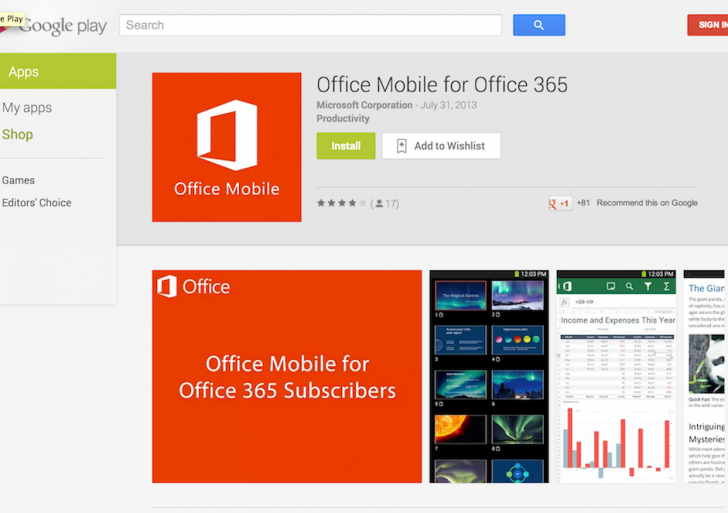Click the Office logo in promo banner
Viewport: 728px width, 513px height.
194,286
